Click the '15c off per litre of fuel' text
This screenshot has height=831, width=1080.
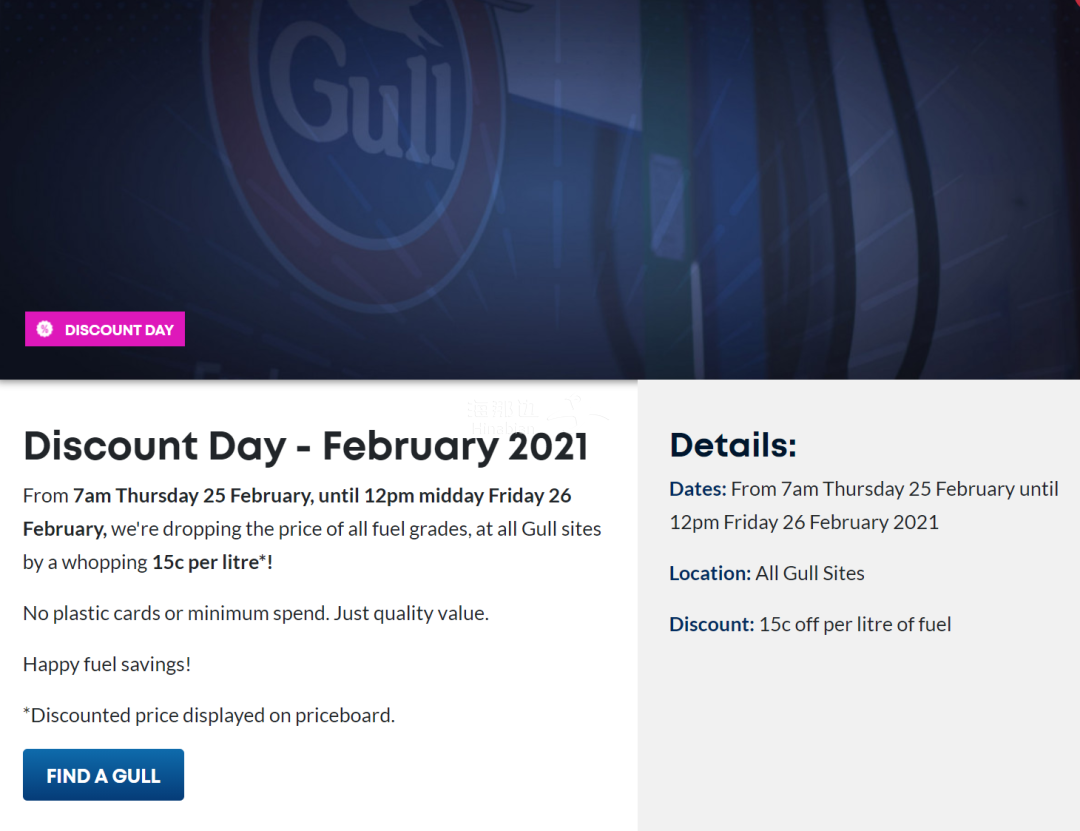855,624
